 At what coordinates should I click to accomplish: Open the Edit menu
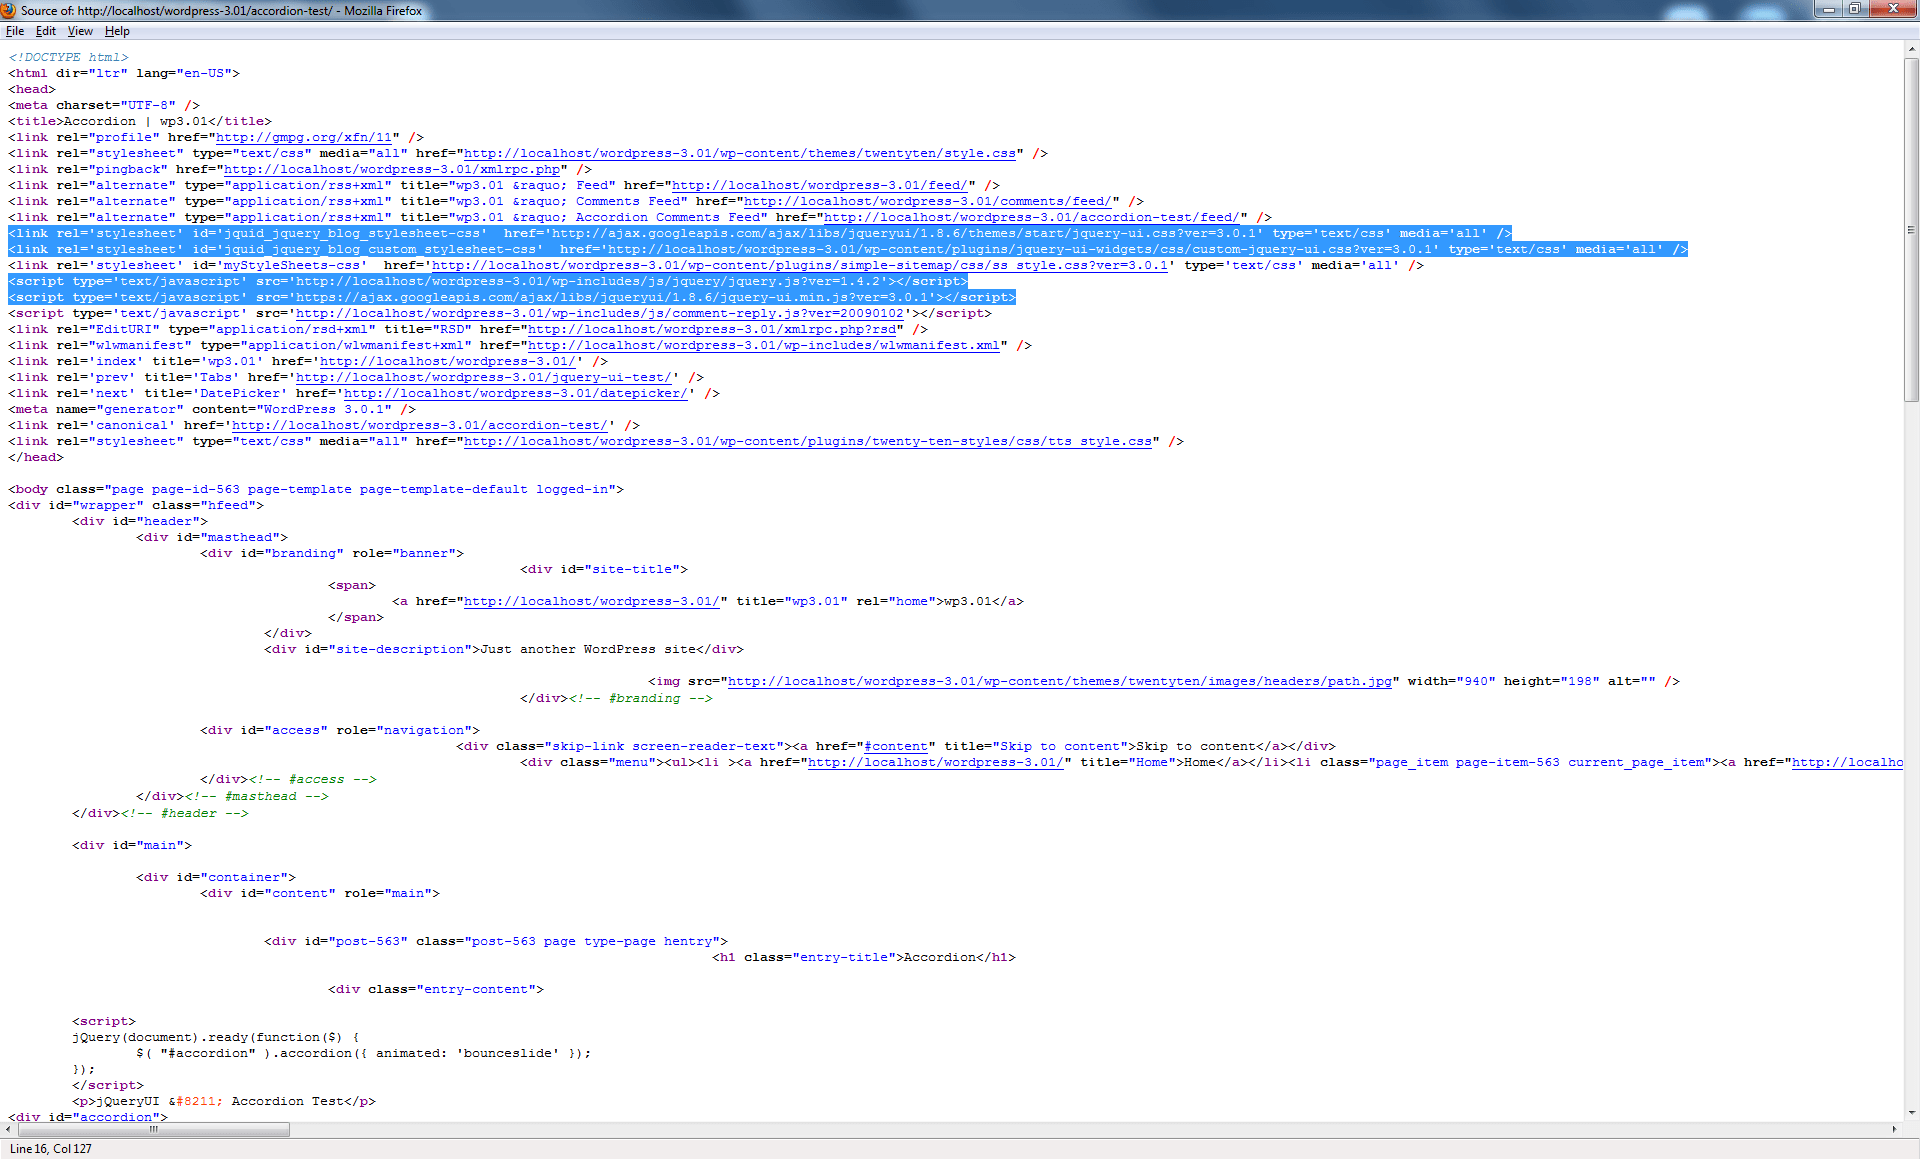coord(46,31)
